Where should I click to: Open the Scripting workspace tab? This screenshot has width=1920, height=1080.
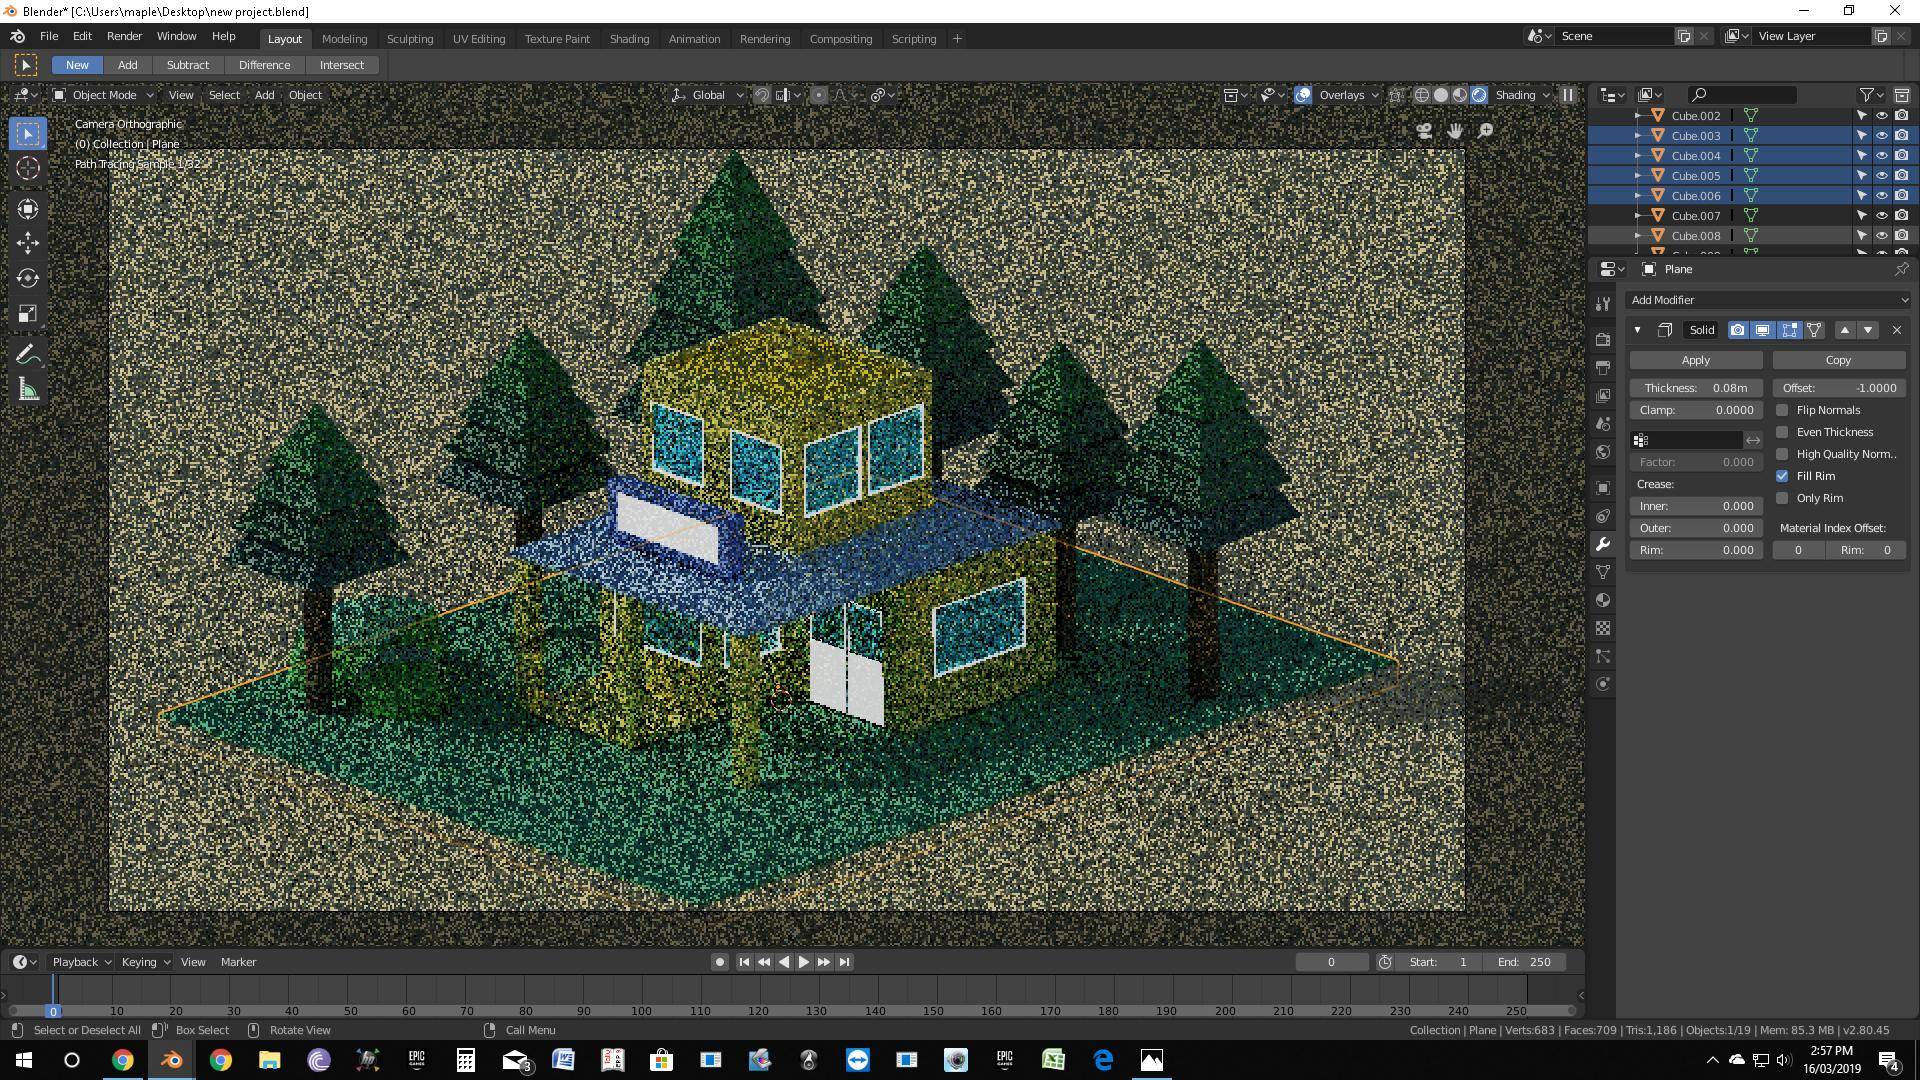pyautogui.click(x=913, y=39)
